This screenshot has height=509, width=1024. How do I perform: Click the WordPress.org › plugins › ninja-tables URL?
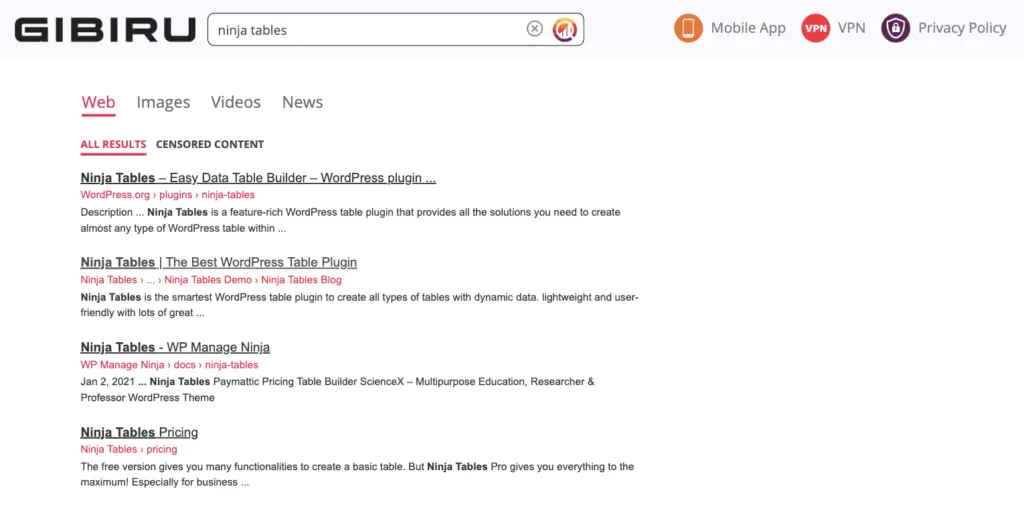click(x=168, y=195)
